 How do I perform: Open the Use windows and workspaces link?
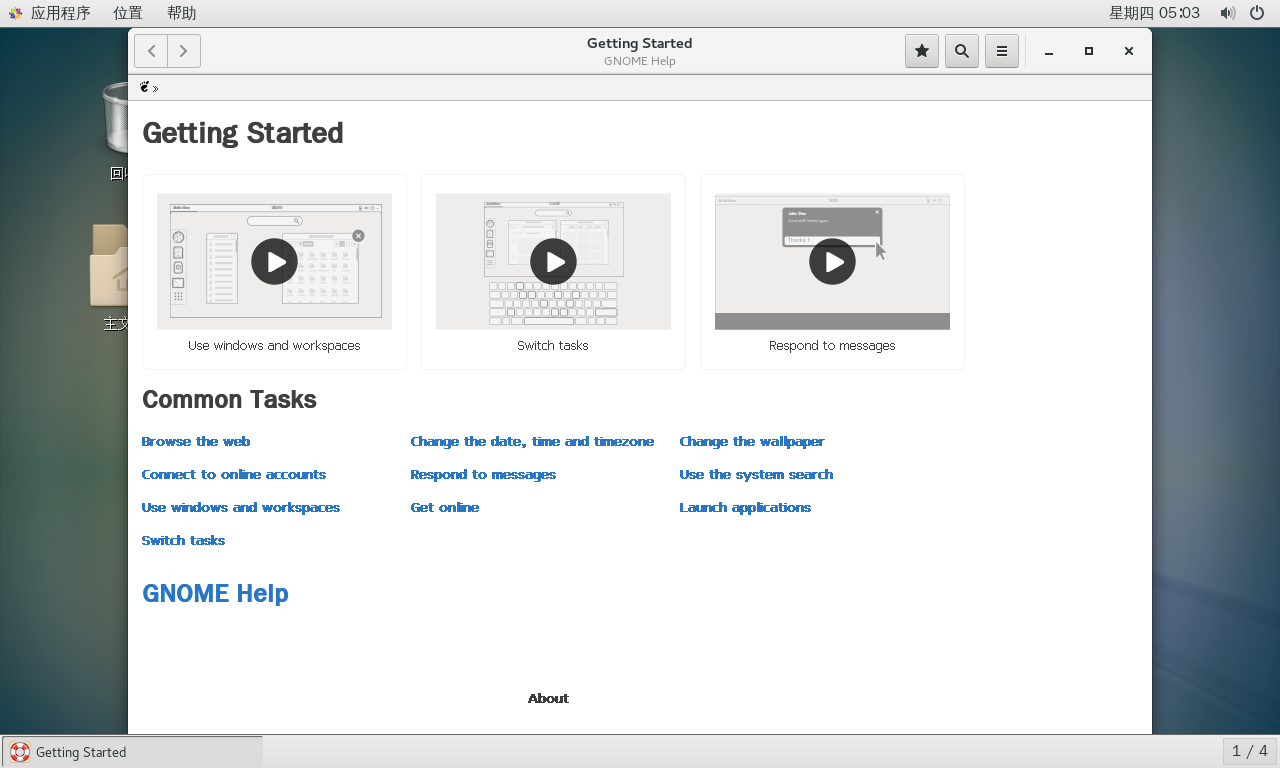click(x=241, y=507)
